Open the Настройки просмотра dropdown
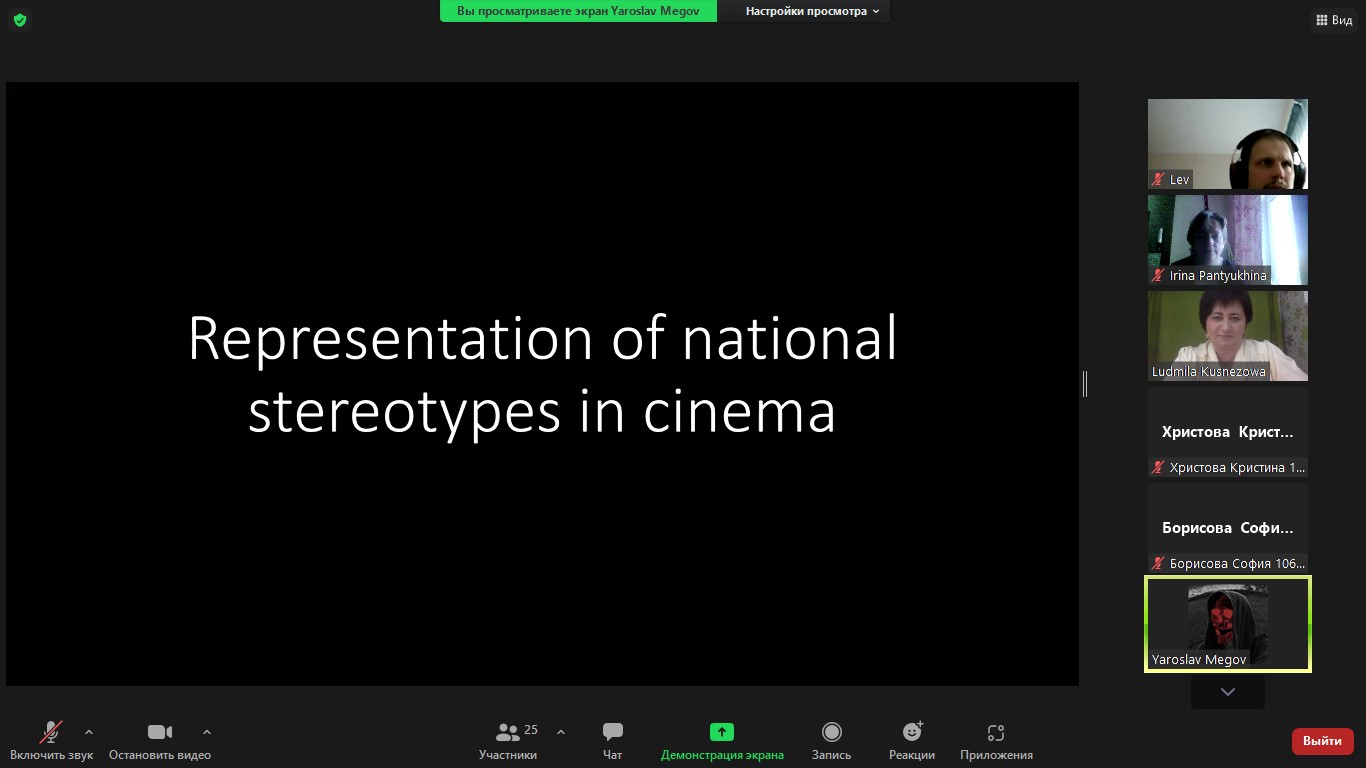The height and width of the screenshot is (768, 1366). click(x=812, y=11)
